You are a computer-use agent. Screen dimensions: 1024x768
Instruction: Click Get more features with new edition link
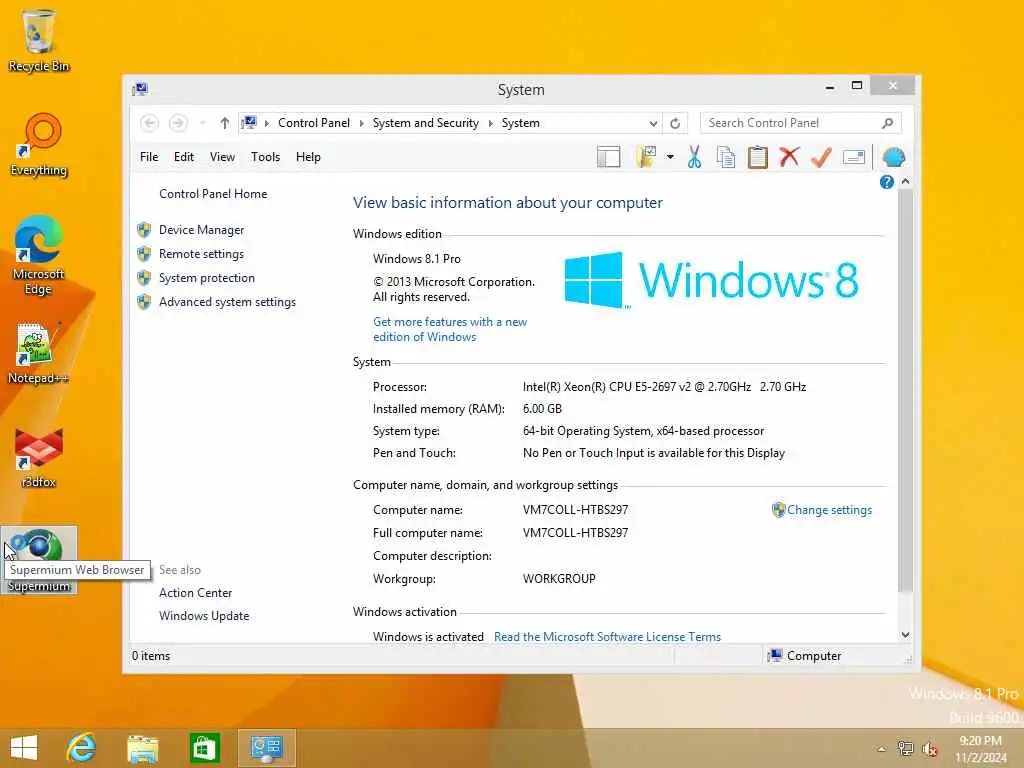click(x=450, y=329)
